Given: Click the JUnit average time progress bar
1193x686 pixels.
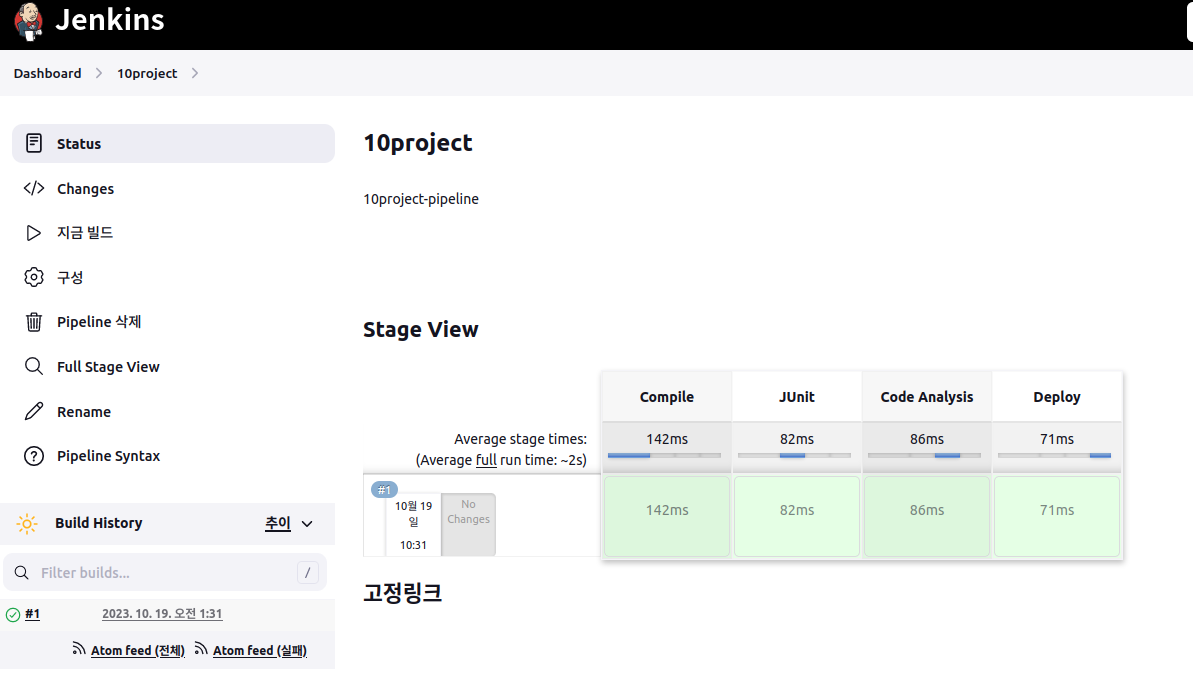Looking at the screenshot, I should pyautogui.click(x=794, y=455).
